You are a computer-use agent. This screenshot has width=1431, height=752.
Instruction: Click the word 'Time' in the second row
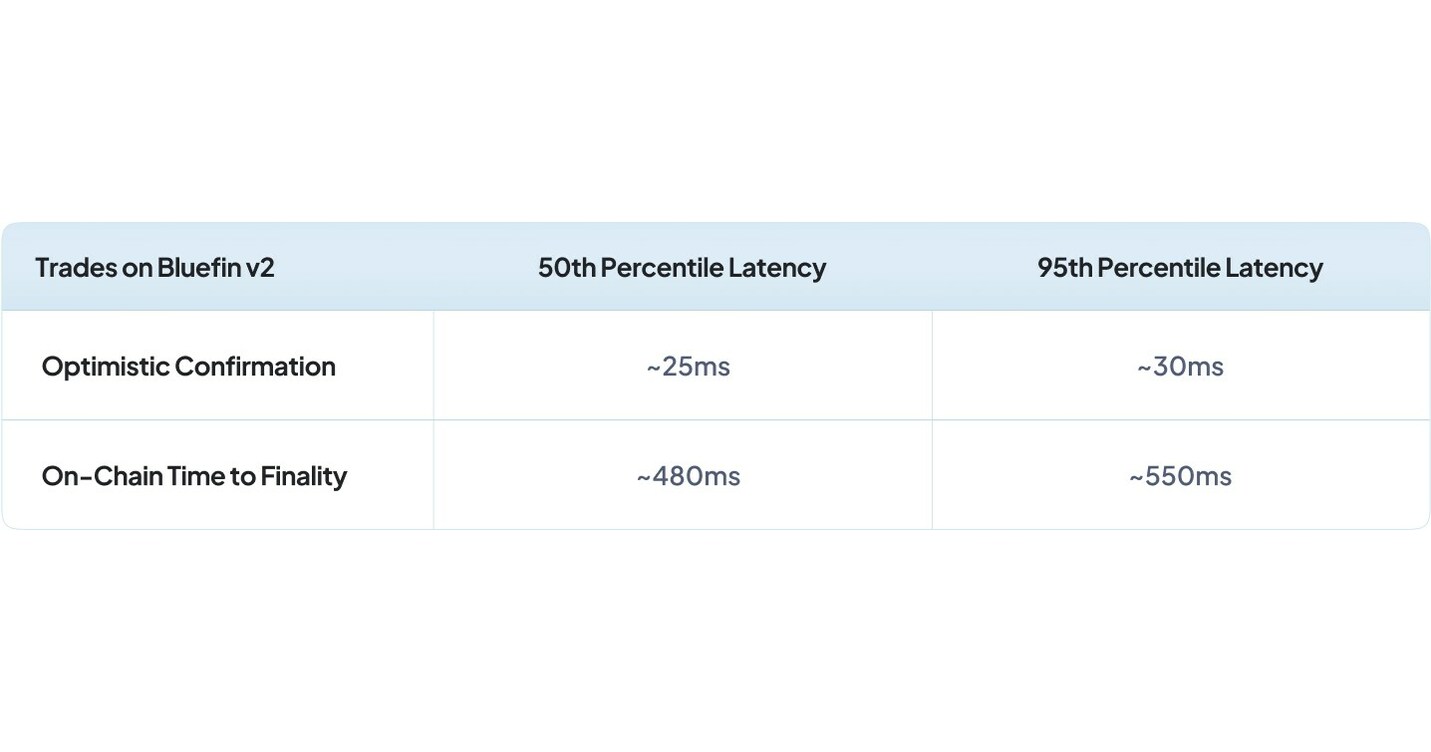click(x=195, y=476)
